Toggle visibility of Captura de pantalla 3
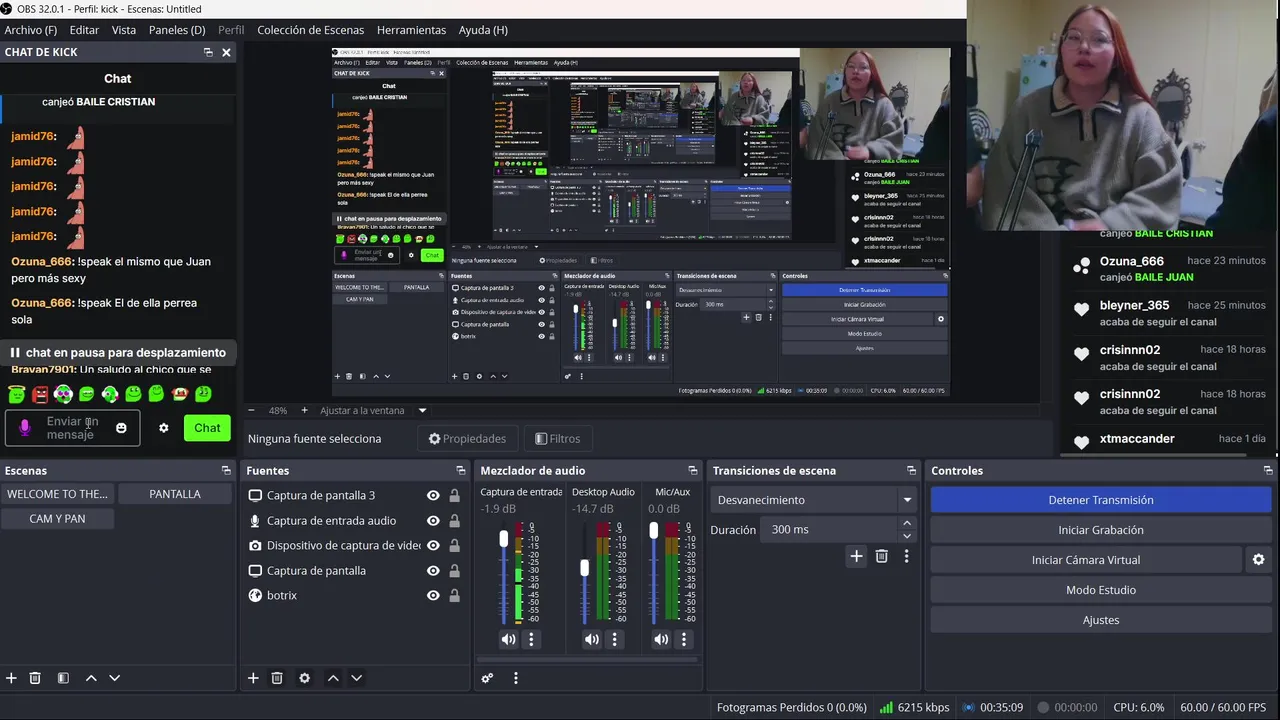1280x720 pixels. coord(433,495)
